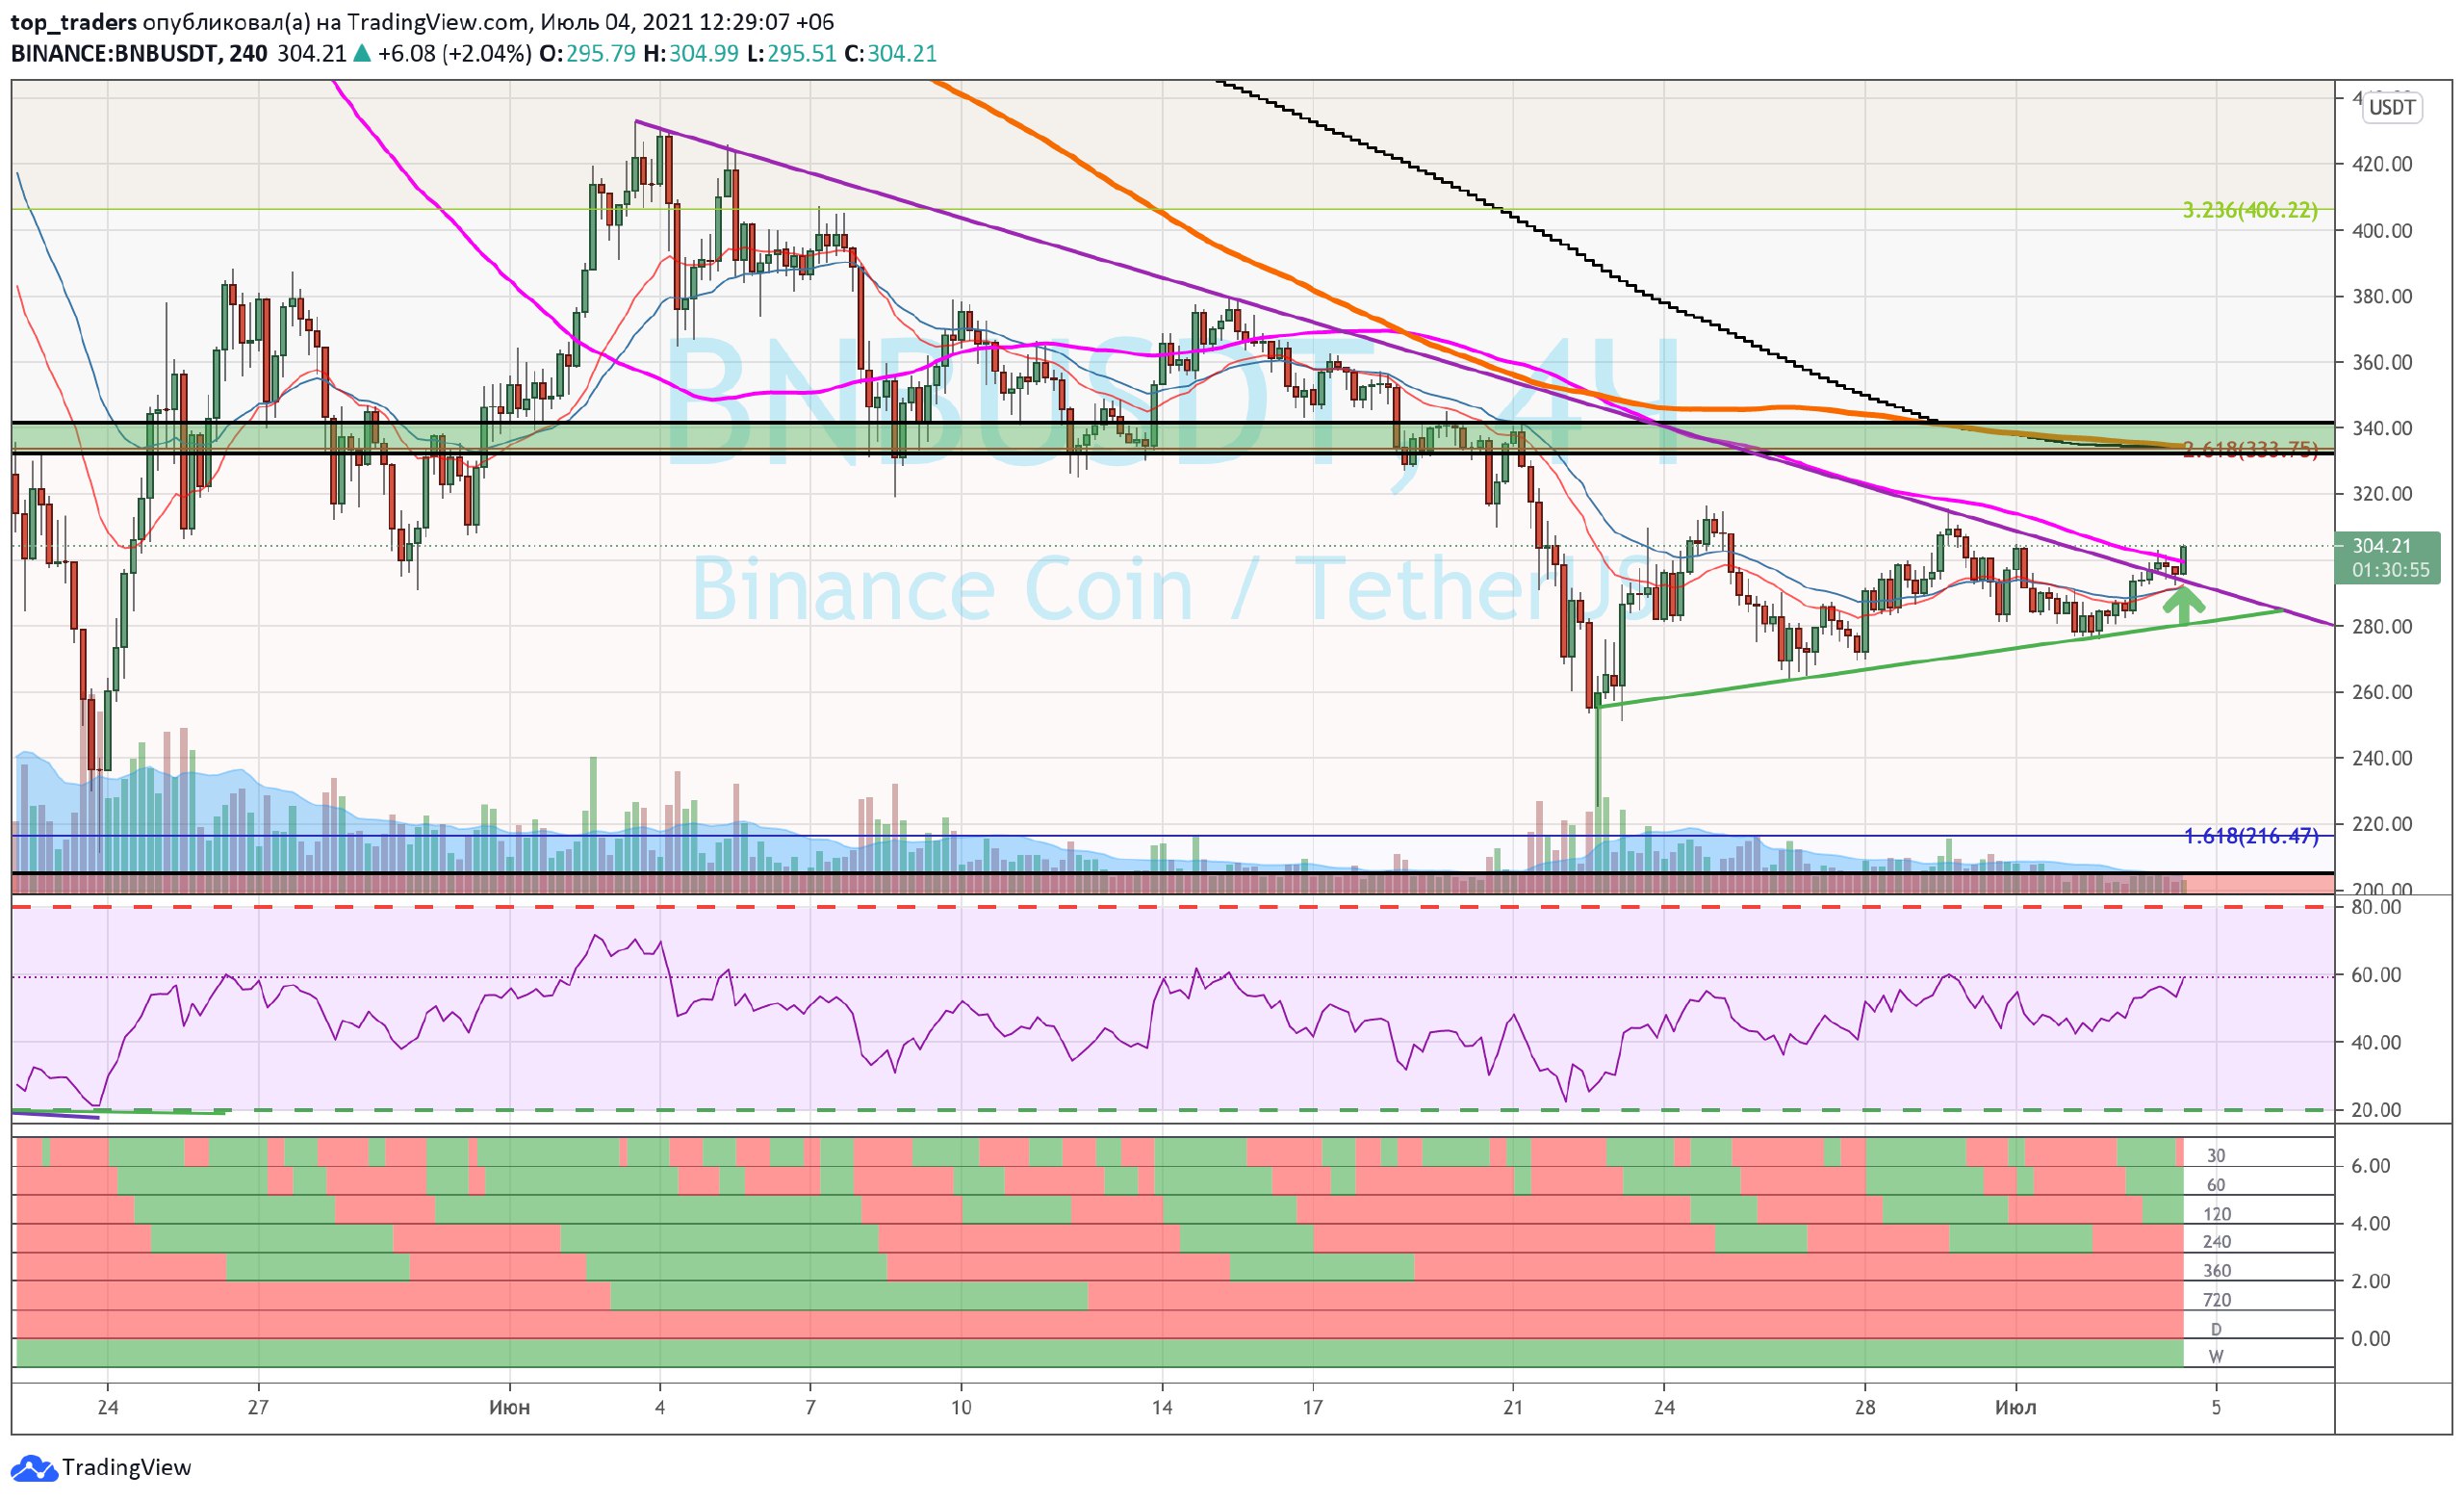
Task: Click the Июн date axis label
Action: click(510, 1408)
